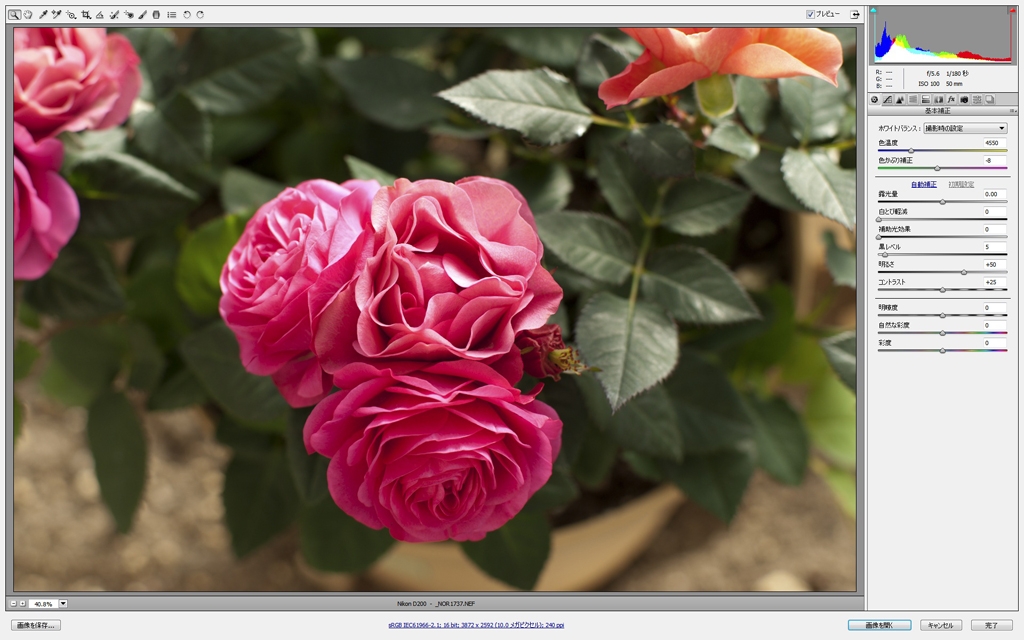
Task: Select the Red Eye Removal tool
Action: coord(129,15)
